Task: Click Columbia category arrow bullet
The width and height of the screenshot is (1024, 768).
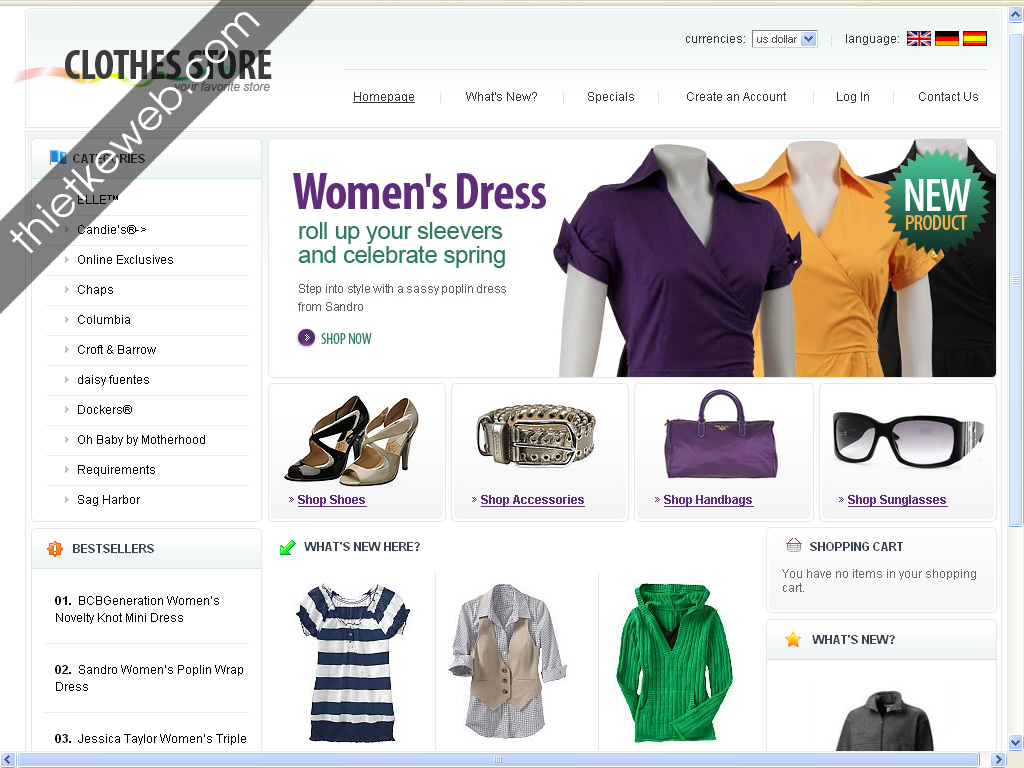Action: pyautogui.click(x=67, y=319)
